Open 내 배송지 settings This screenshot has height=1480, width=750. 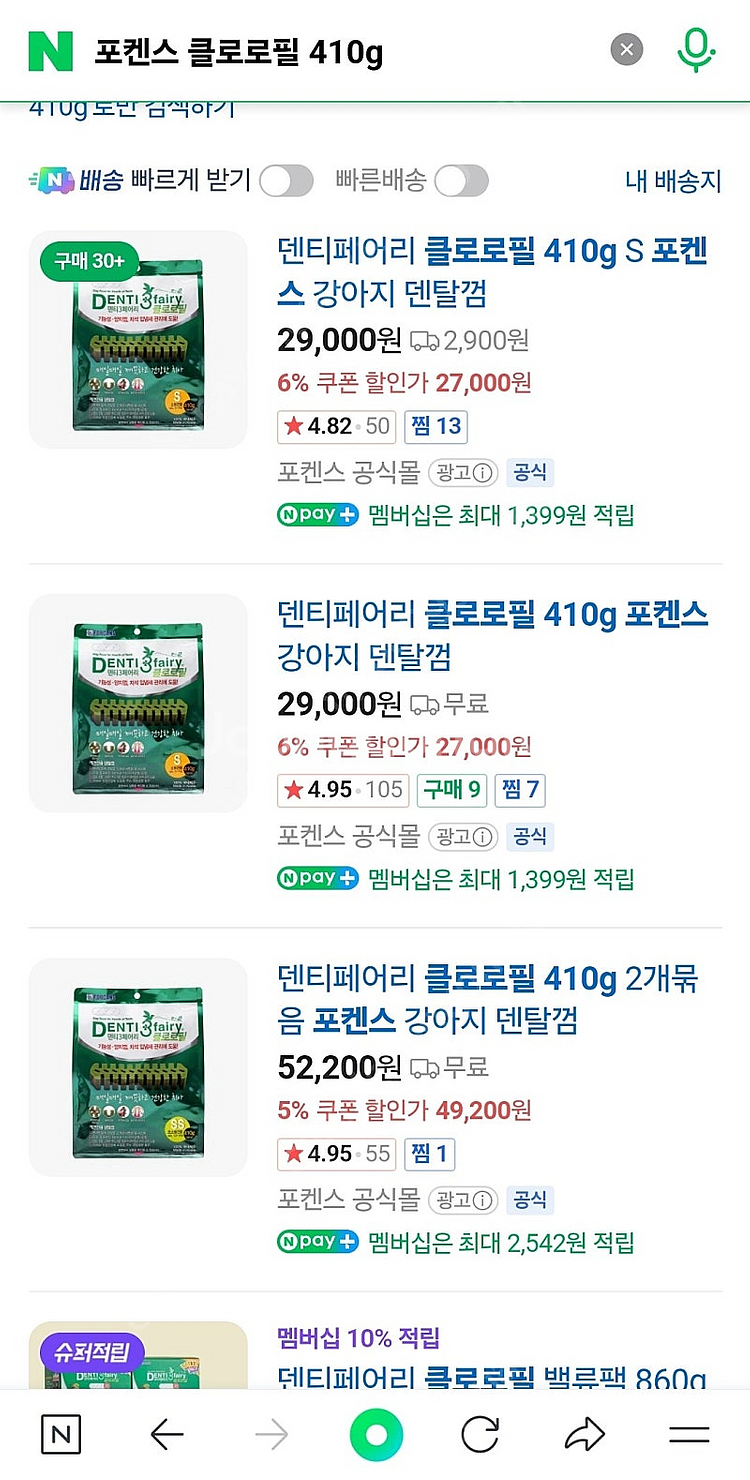pyautogui.click(x=673, y=181)
